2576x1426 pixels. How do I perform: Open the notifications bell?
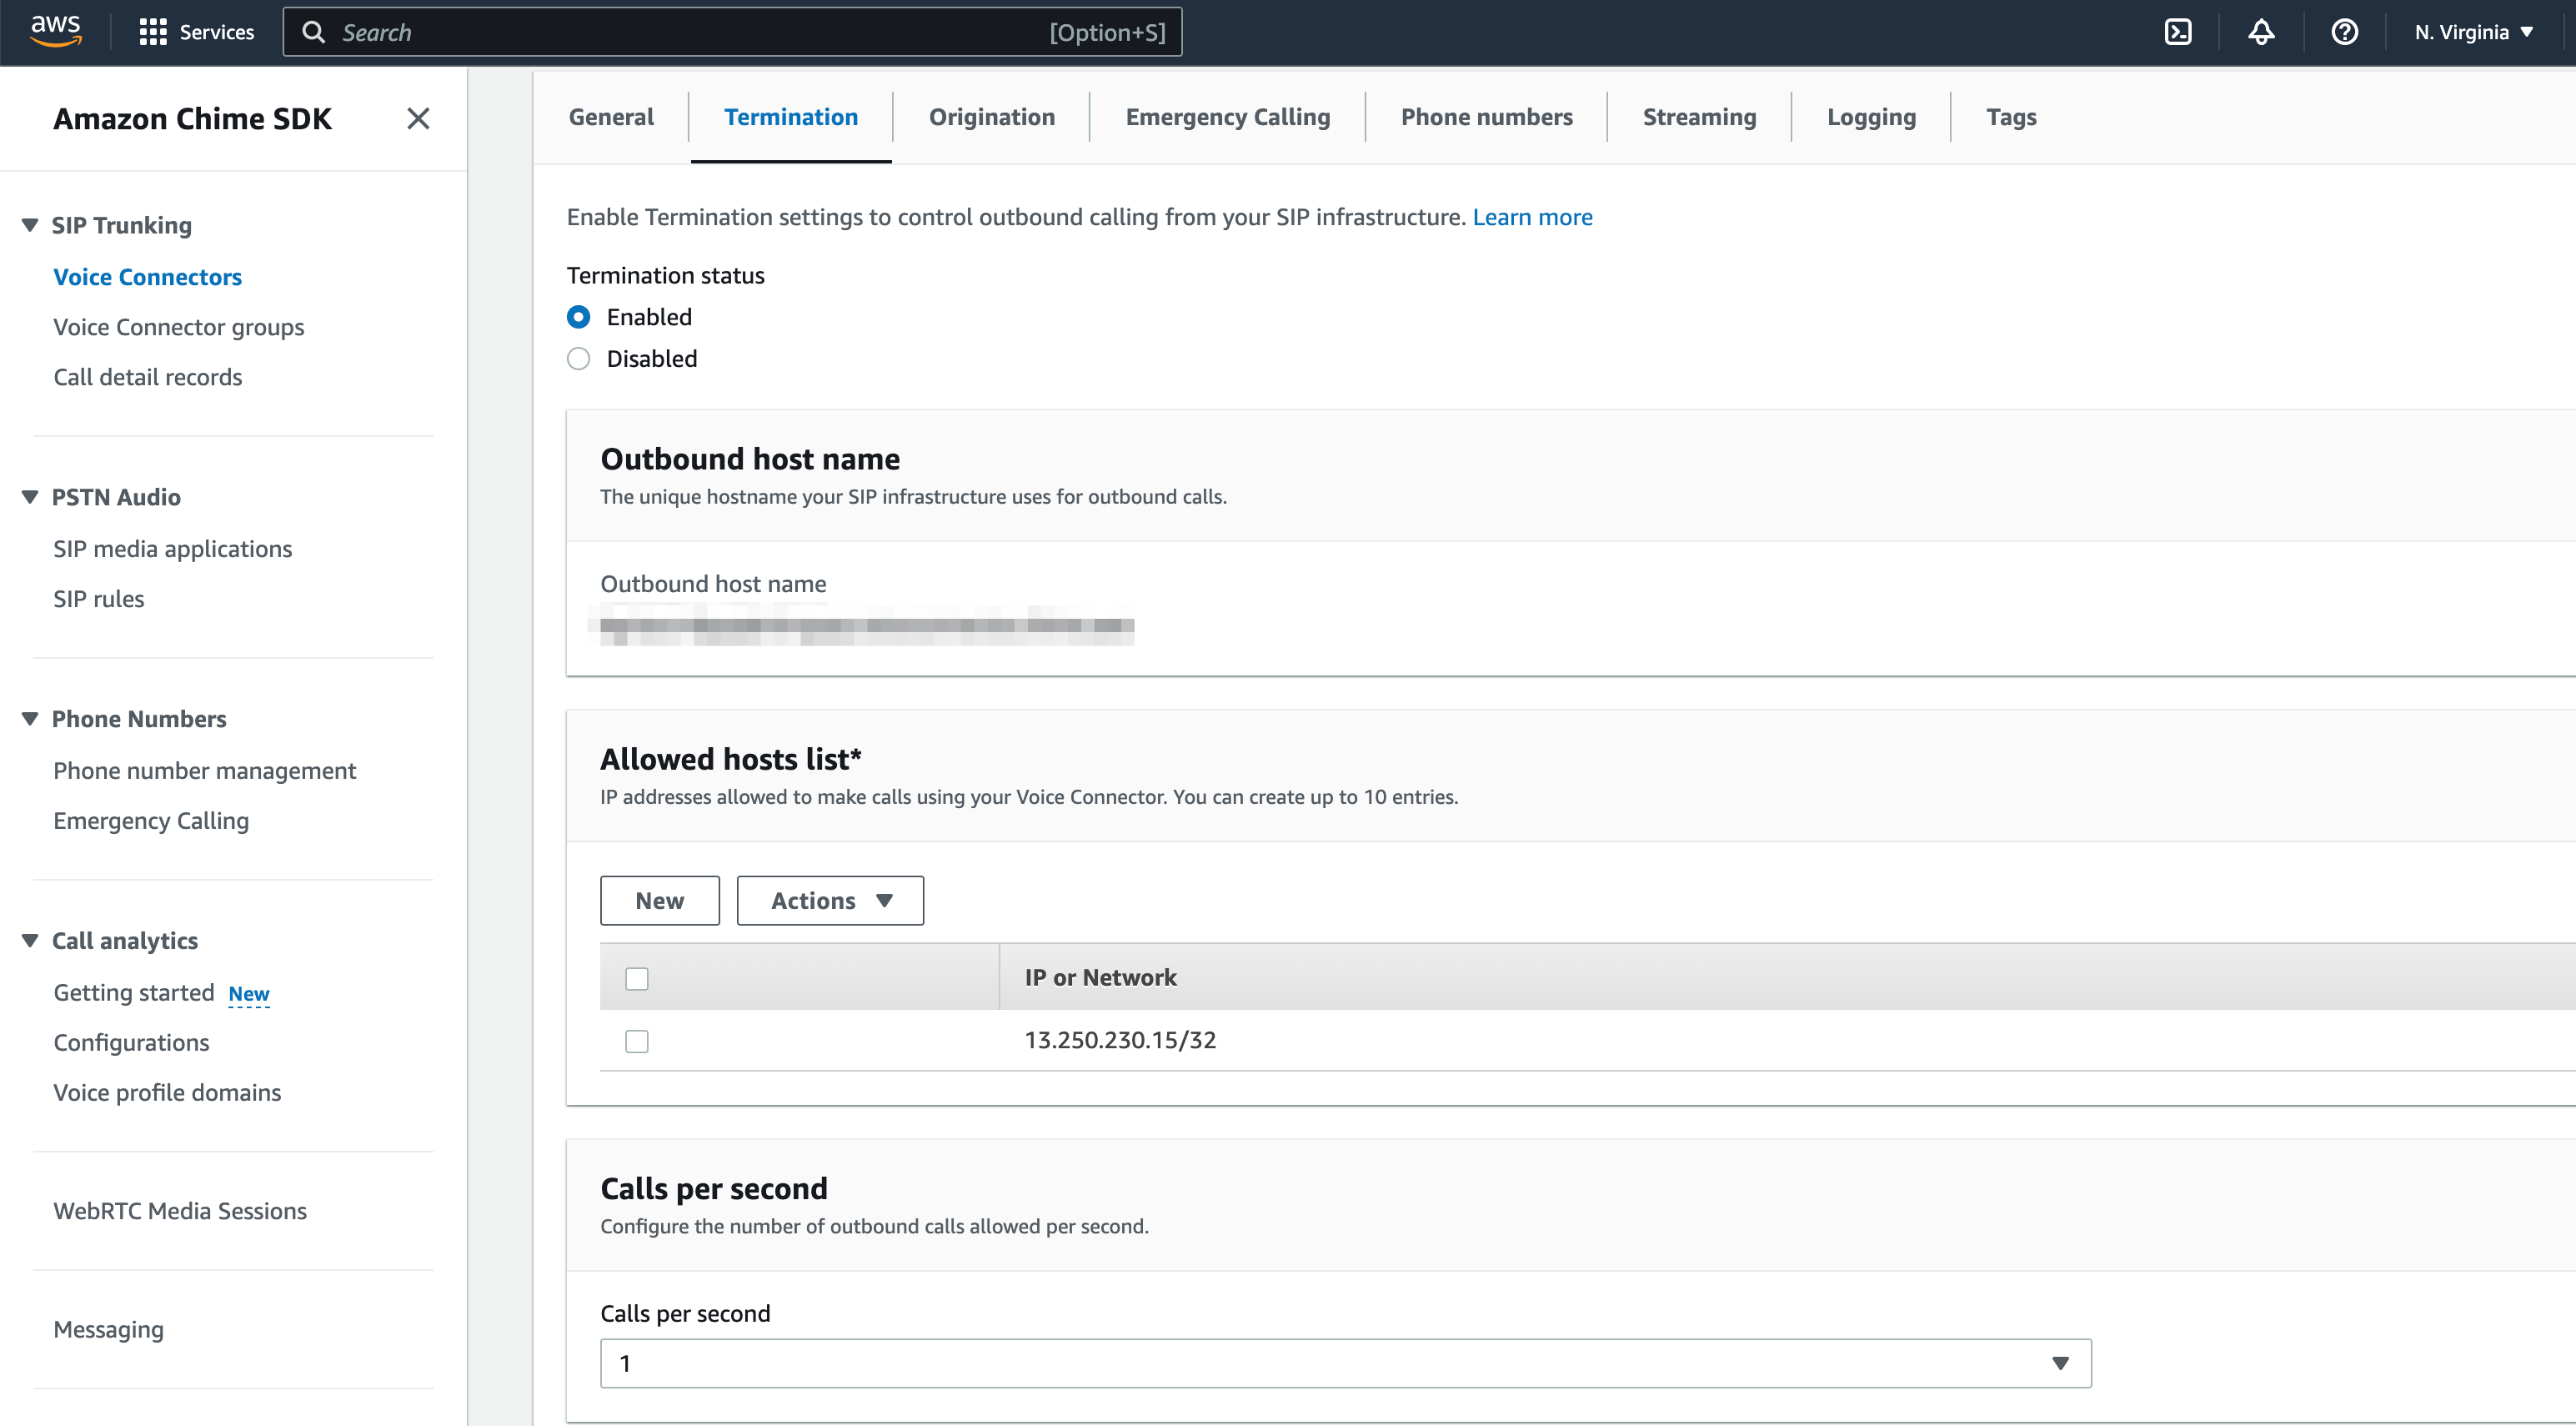pyautogui.click(x=2261, y=32)
